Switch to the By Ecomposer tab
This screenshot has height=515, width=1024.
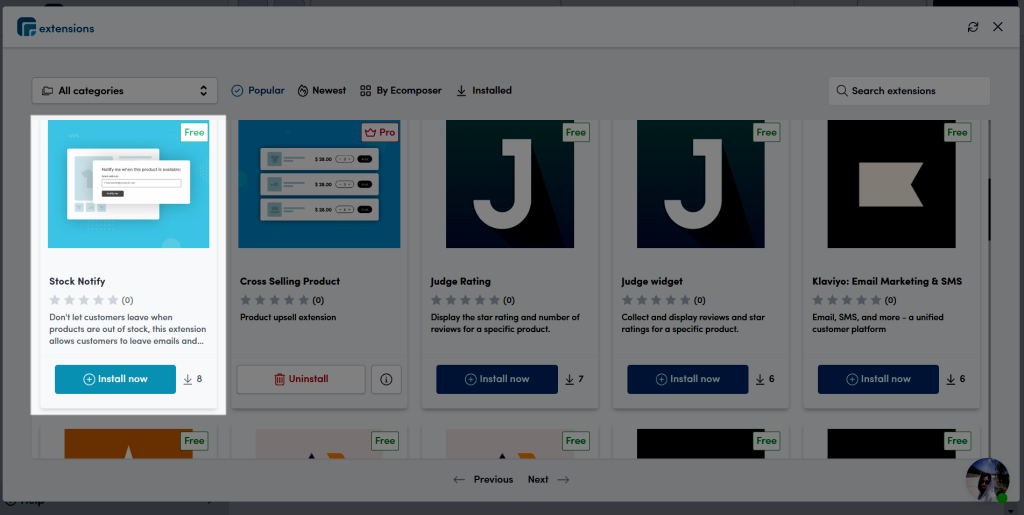click(x=401, y=91)
